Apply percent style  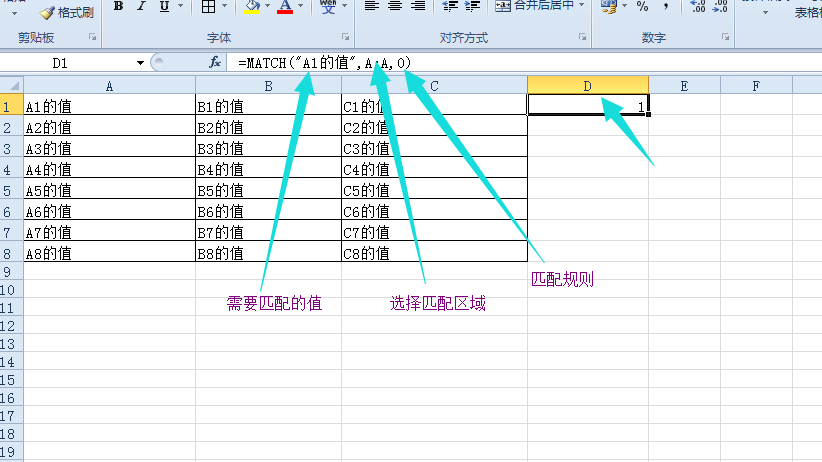[x=642, y=6]
